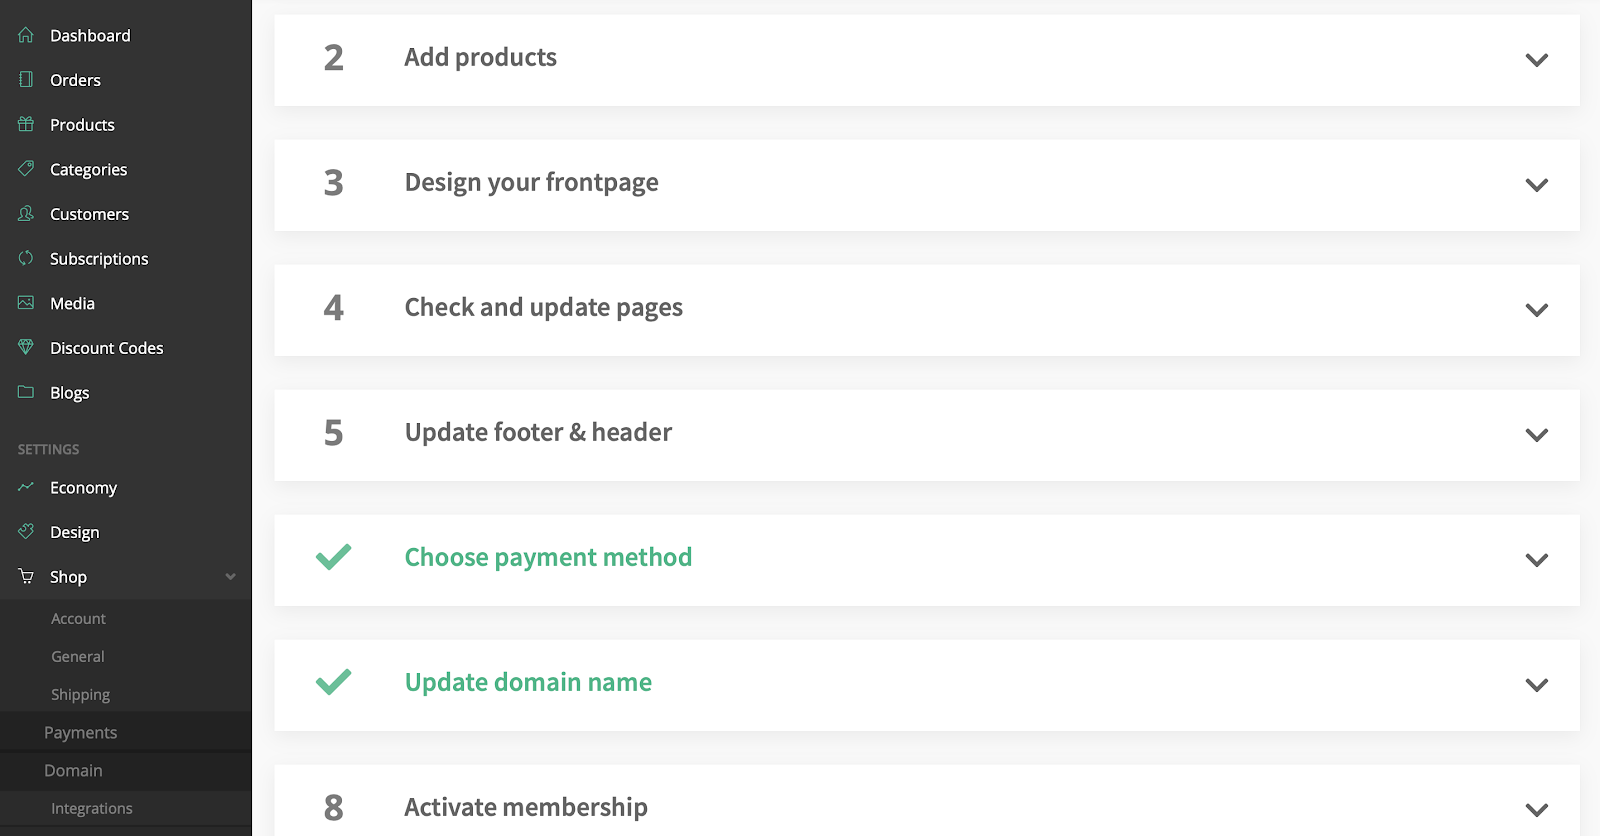Click the Design palette icon
The image size is (1600, 836).
click(x=26, y=532)
